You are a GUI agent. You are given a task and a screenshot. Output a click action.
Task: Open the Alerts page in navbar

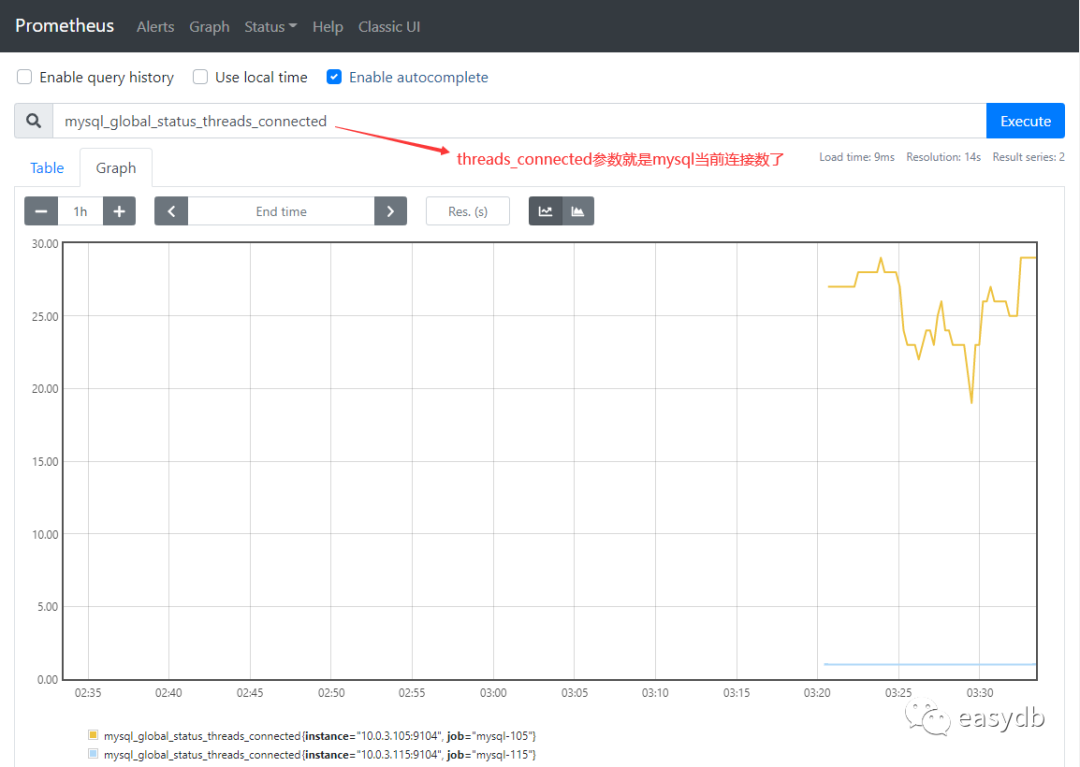[x=155, y=27]
